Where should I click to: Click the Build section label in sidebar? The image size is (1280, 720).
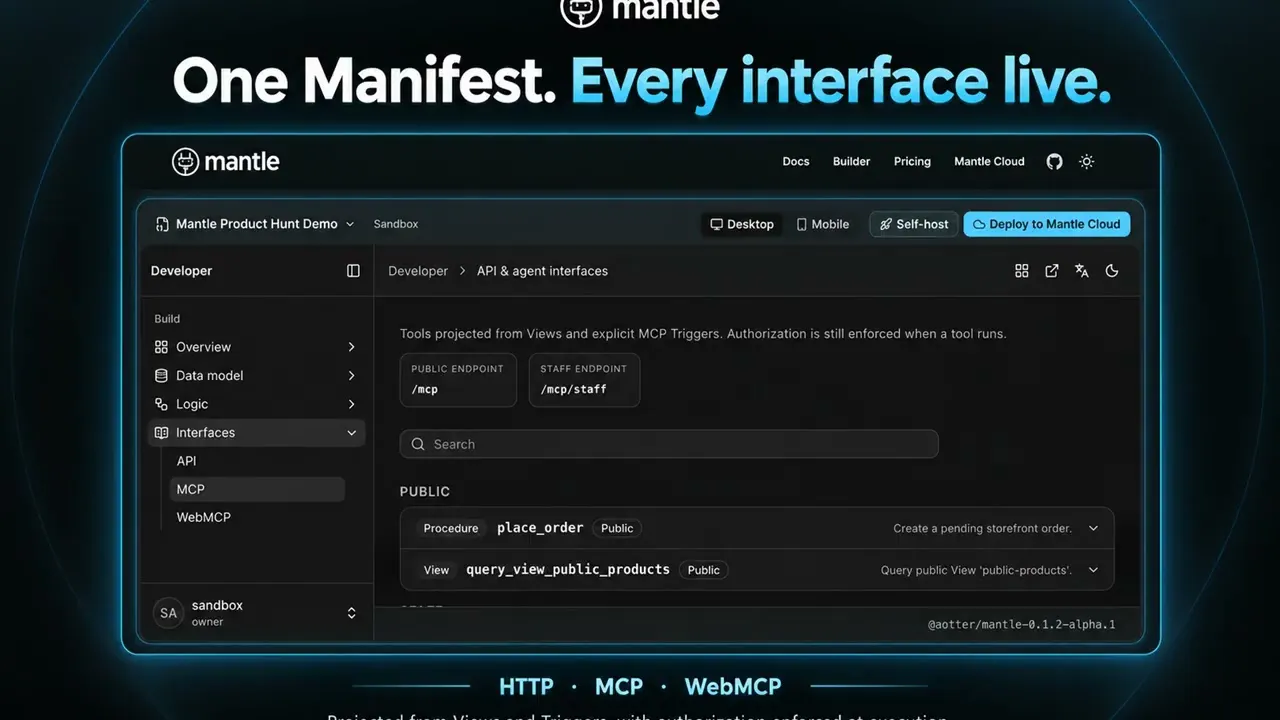tap(167, 319)
